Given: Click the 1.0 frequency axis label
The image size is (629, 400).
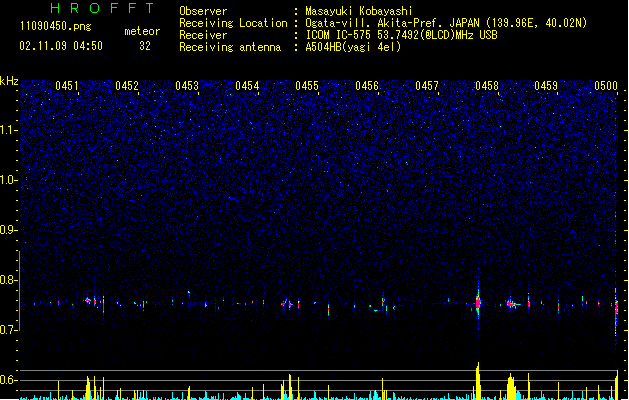Looking at the screenshot, I should (x=8, y=180).
